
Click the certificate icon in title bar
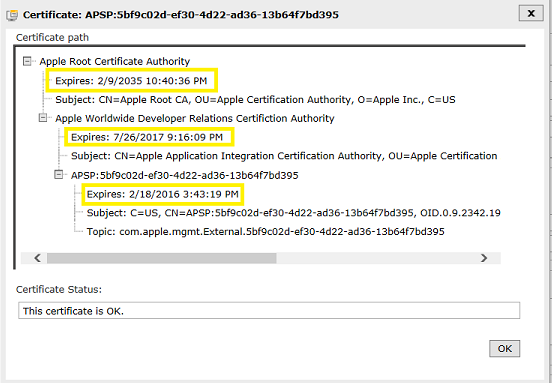click(x=12, y=15)
